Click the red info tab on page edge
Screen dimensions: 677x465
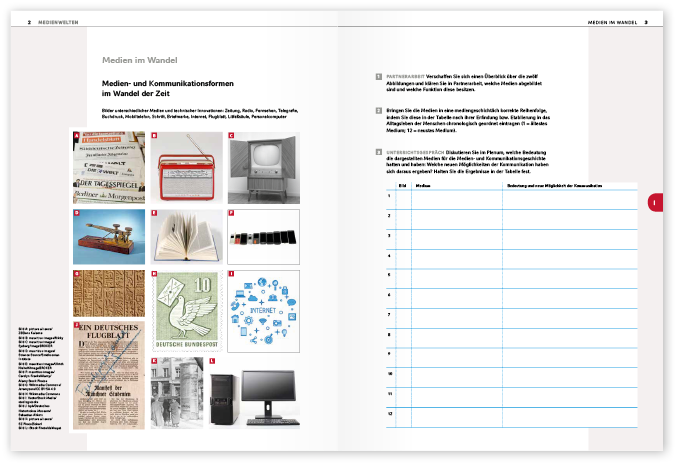tap(654, 203)
